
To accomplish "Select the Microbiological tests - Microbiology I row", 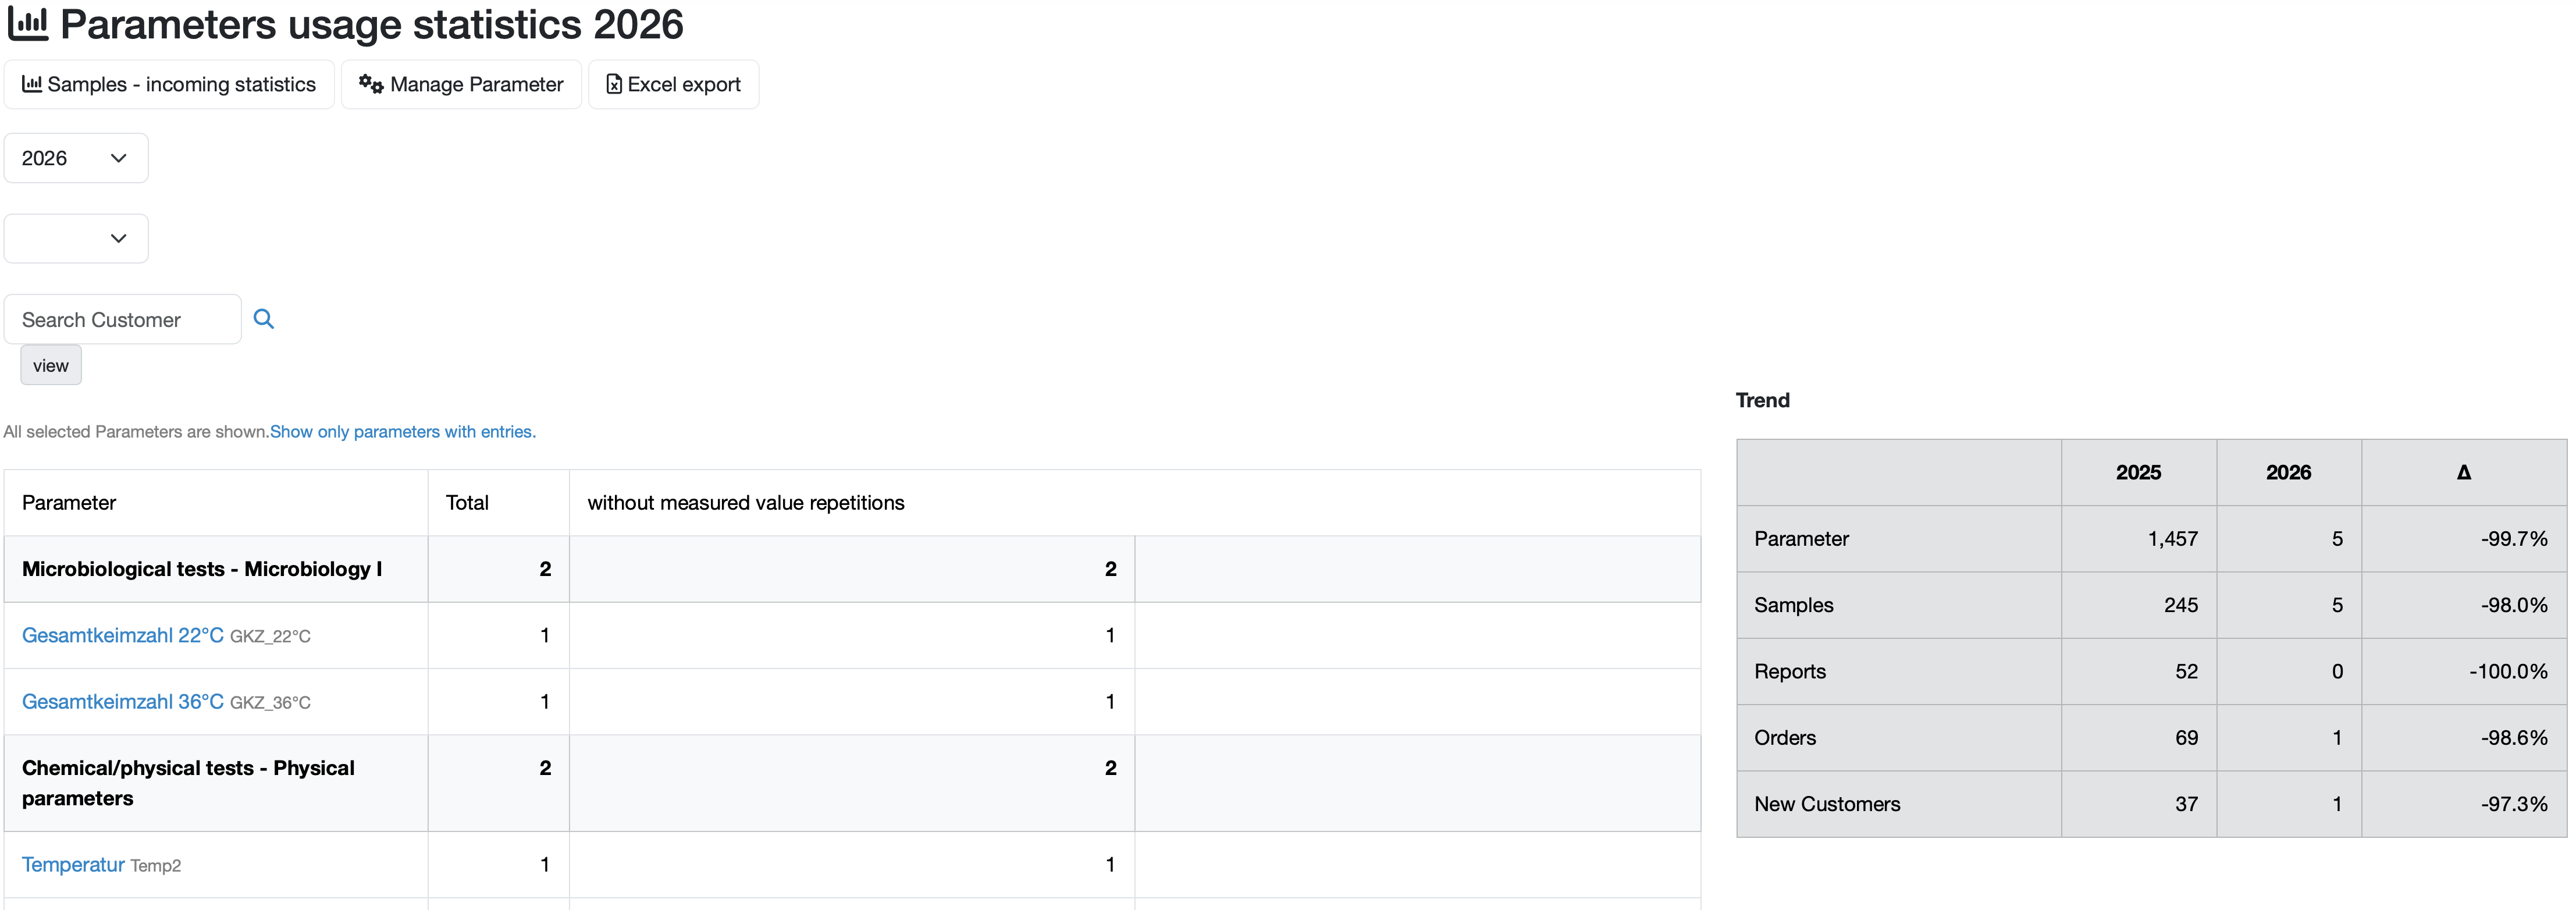I will tap(202, 569).
